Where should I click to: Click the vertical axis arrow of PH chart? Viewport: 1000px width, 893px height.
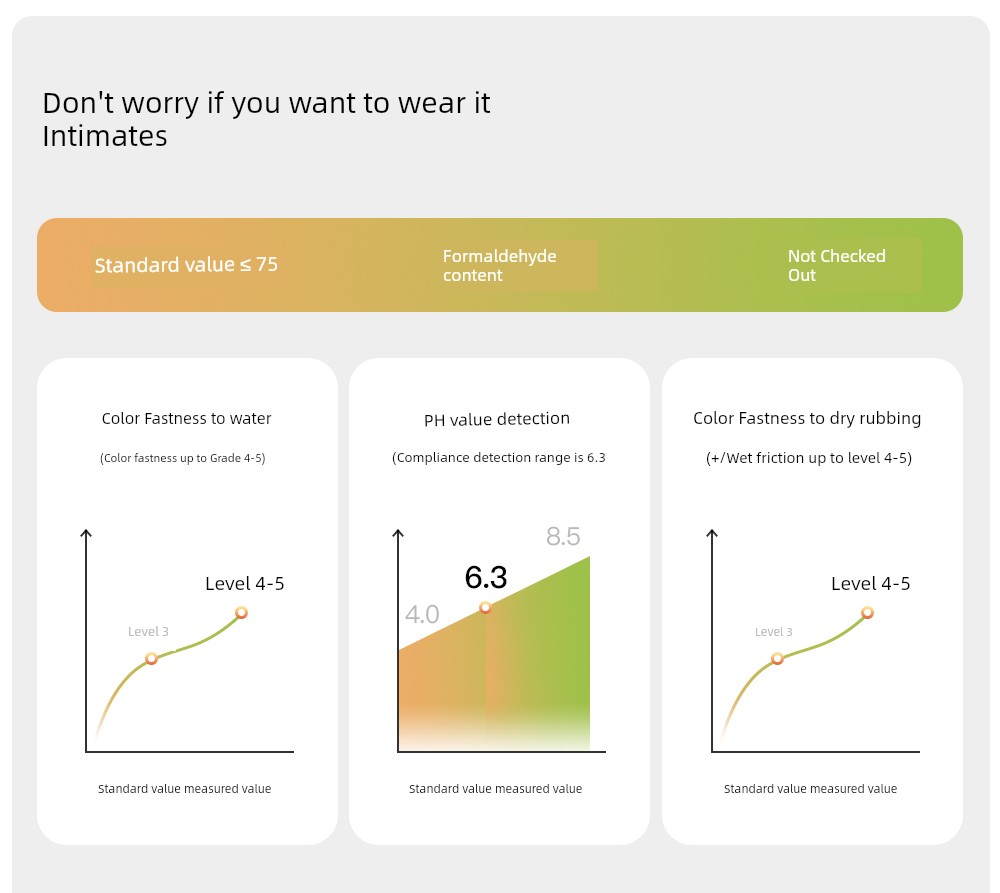point(398,533)
